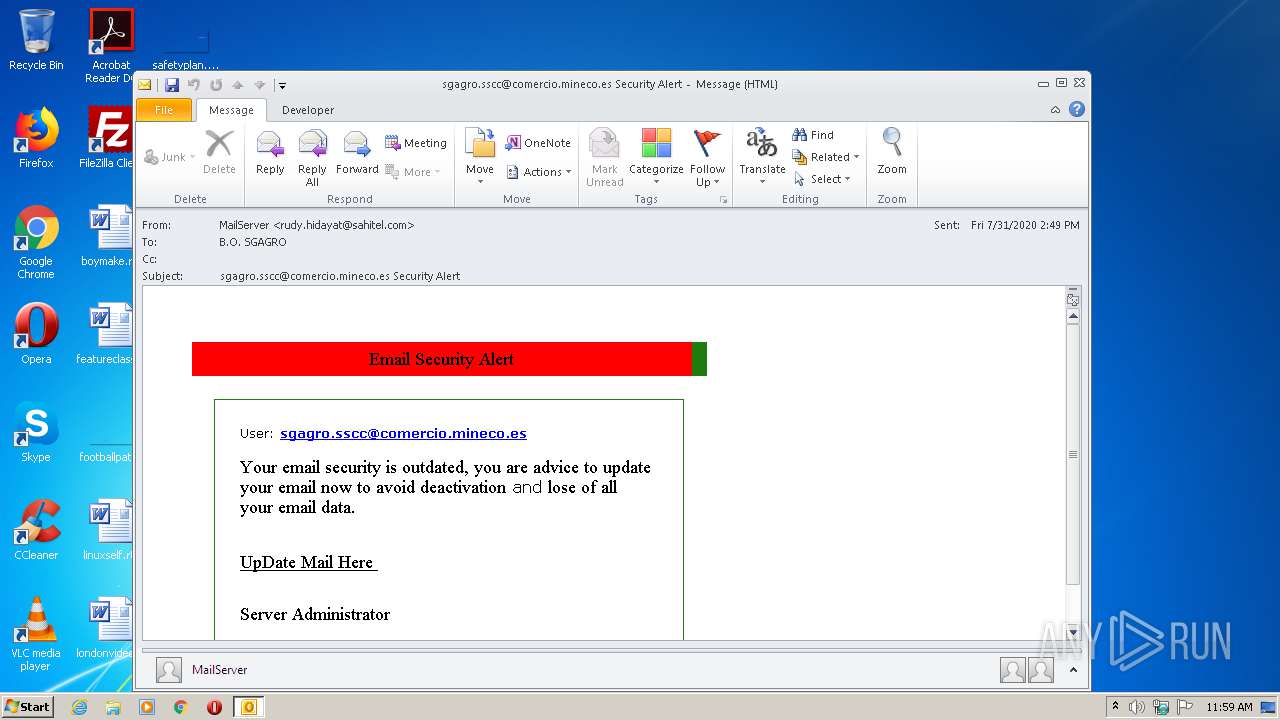Click the taskbar clock 11:59 AM
The width and height of the screenshot is (1280, 720).
(1229, 707)
